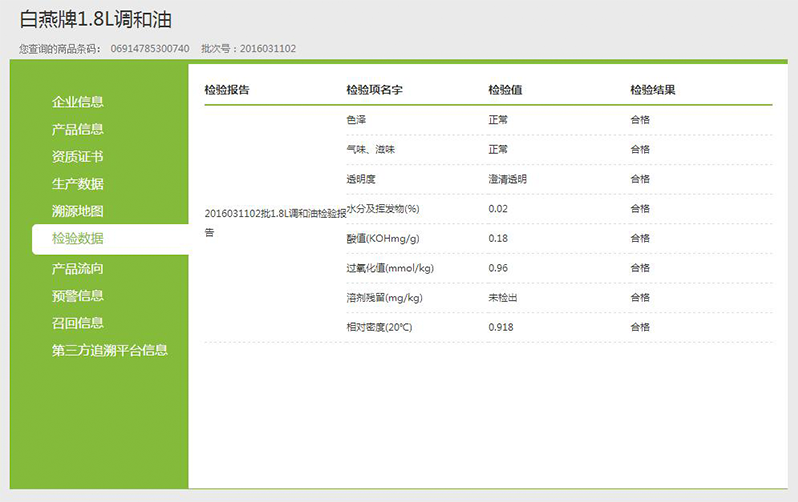The image size is (798, 502).
Task: Click the 您查询的商品条码 label
Action: (60, 49)
